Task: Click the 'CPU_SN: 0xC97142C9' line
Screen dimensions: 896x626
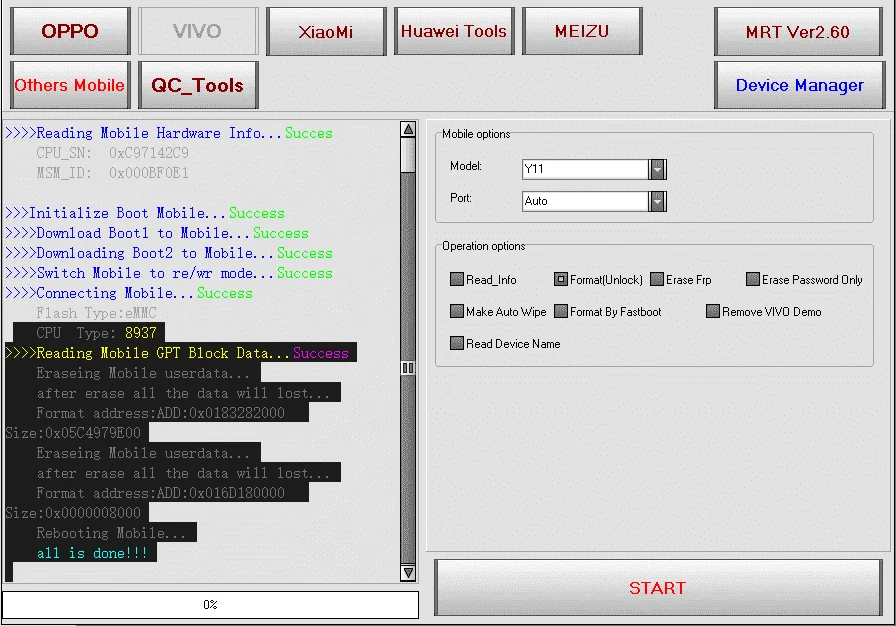Action: click(x=112, y=153)
